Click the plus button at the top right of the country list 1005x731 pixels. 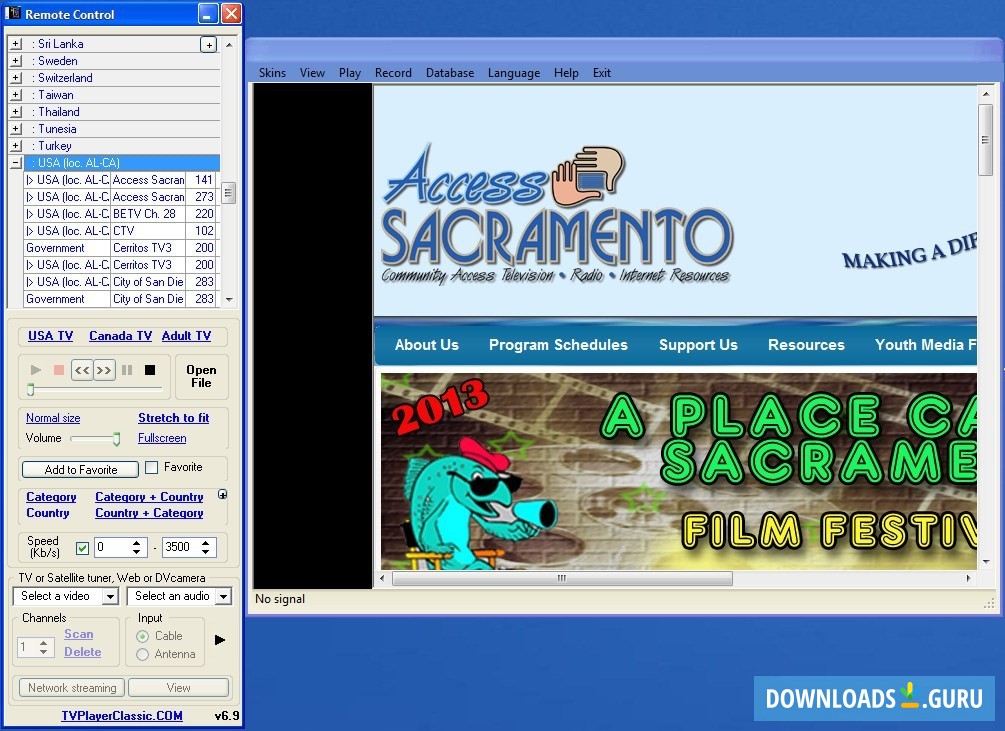(x=208, y=44)
